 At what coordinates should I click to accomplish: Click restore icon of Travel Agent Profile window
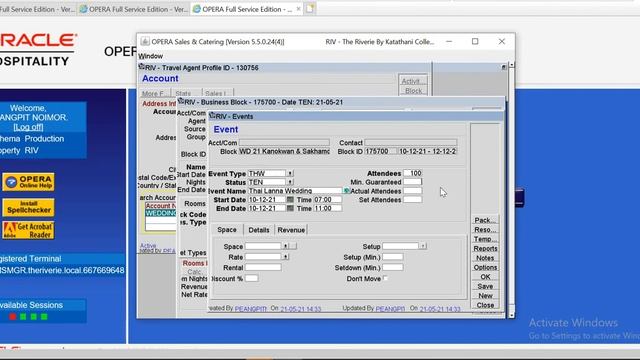pos(504,67)
